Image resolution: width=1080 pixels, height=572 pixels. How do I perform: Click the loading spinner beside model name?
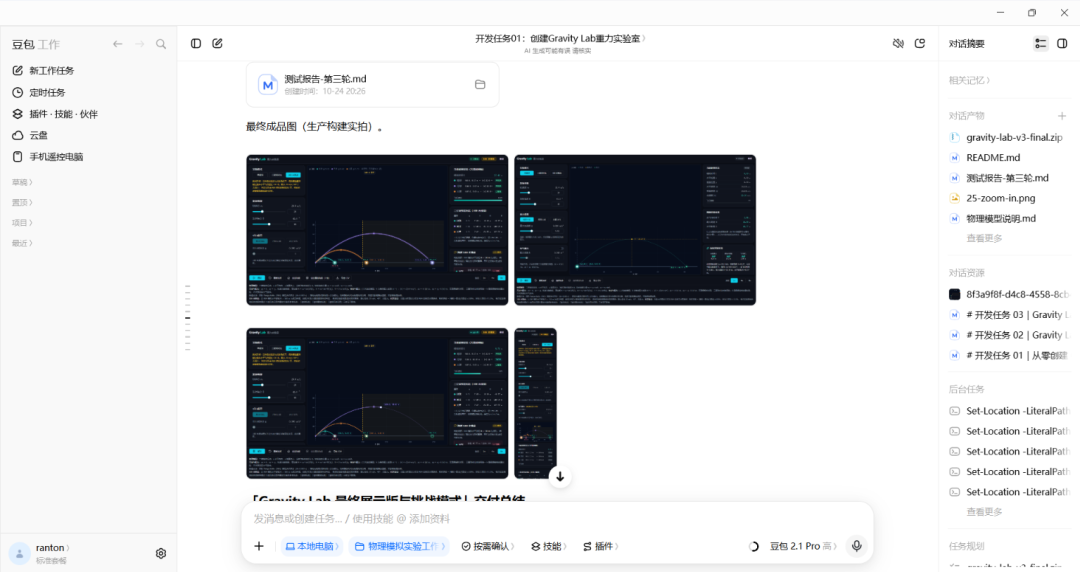[754, 547]
